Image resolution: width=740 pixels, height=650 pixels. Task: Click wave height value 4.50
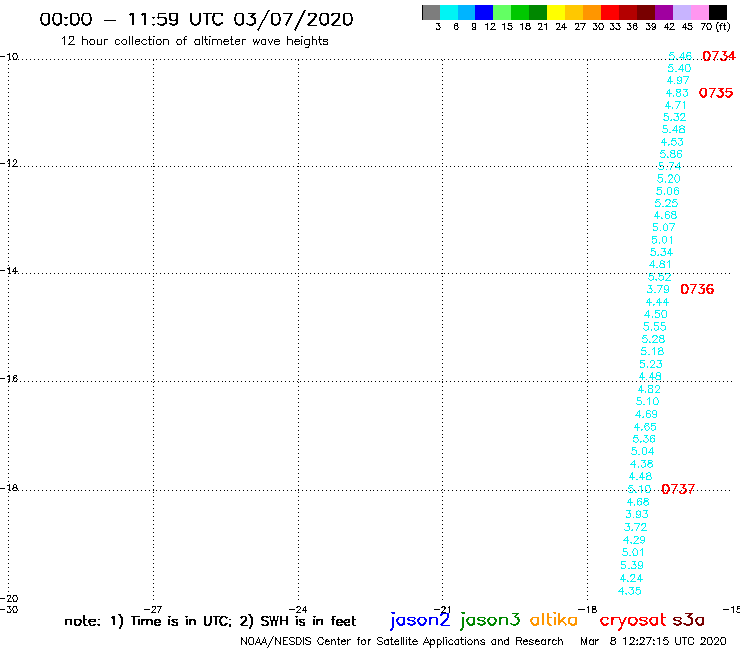pyautogui.click(x=656, y=314)
